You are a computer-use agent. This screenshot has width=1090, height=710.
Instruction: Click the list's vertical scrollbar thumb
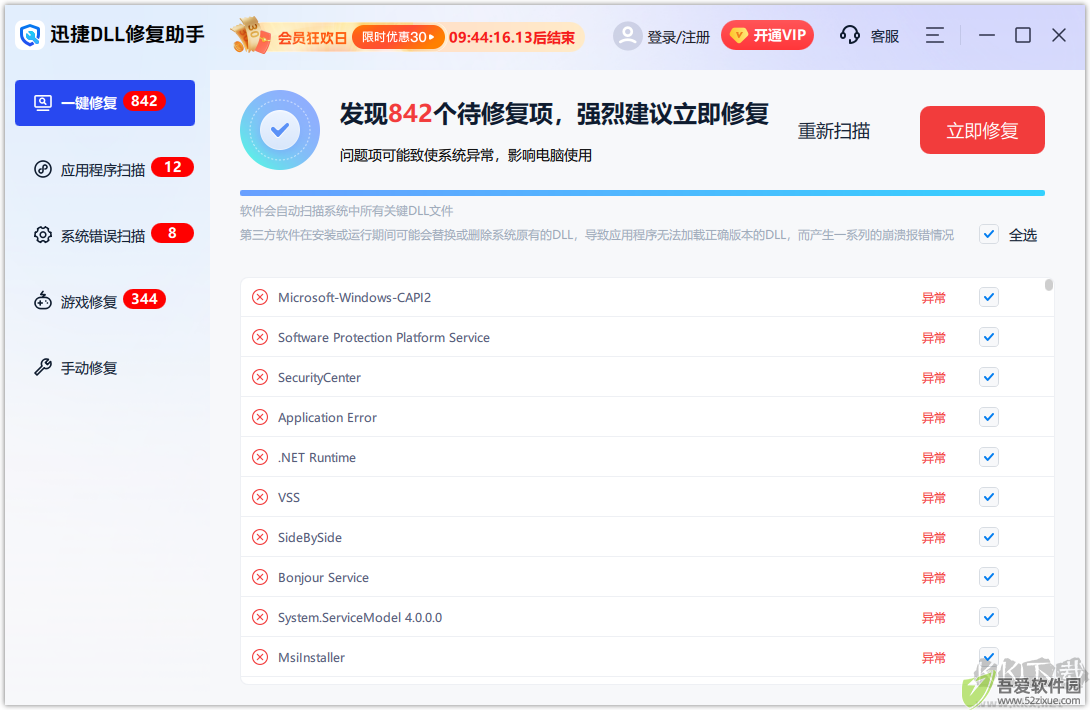tap(1048, 285)
